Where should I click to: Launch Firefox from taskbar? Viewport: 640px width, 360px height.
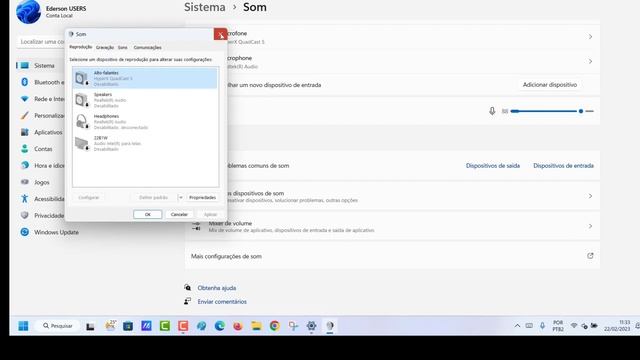point(238,326)
